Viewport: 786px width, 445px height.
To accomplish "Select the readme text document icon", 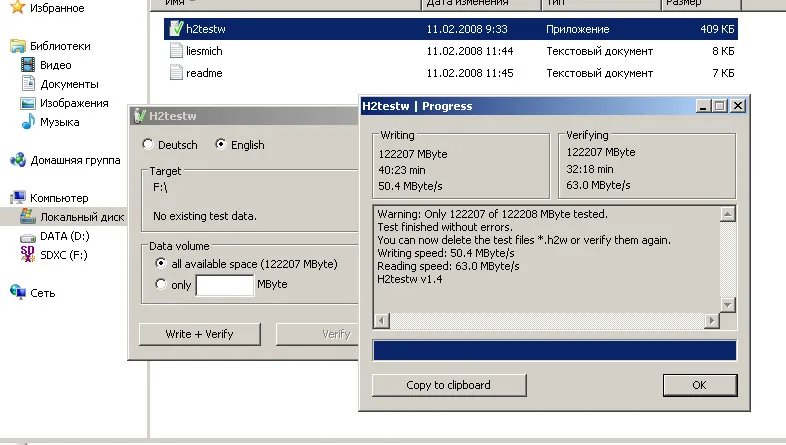I will click(x=176, y=73).
